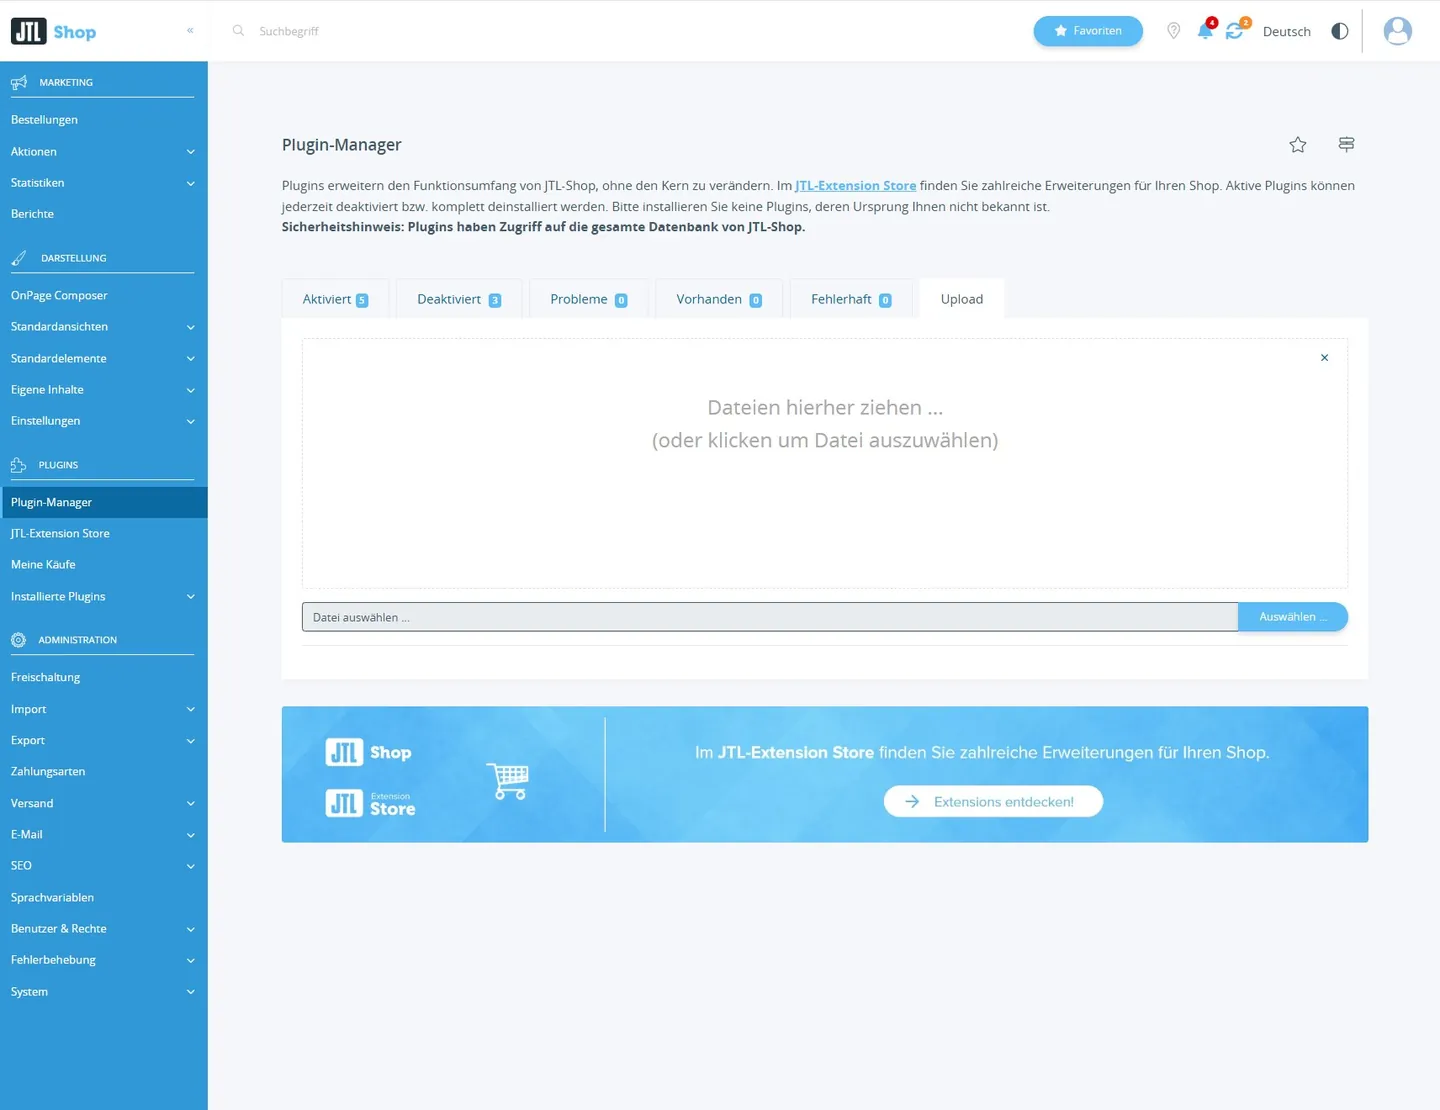Toggle dark mode contrast icon
This screenshot has height=1110, width=1440.
click(1340, 31)
